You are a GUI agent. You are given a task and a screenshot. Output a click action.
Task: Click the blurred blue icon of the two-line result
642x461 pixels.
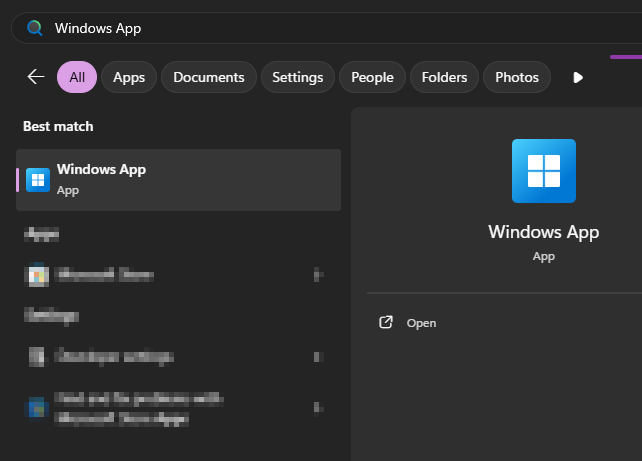point(38,407)
